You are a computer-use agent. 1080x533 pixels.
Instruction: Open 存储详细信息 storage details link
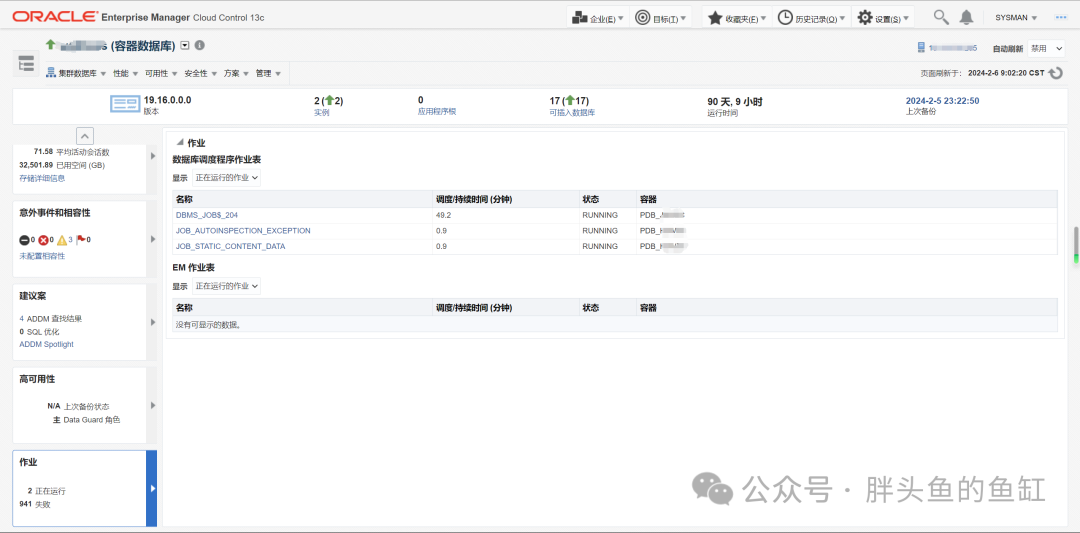coord(42,178)
